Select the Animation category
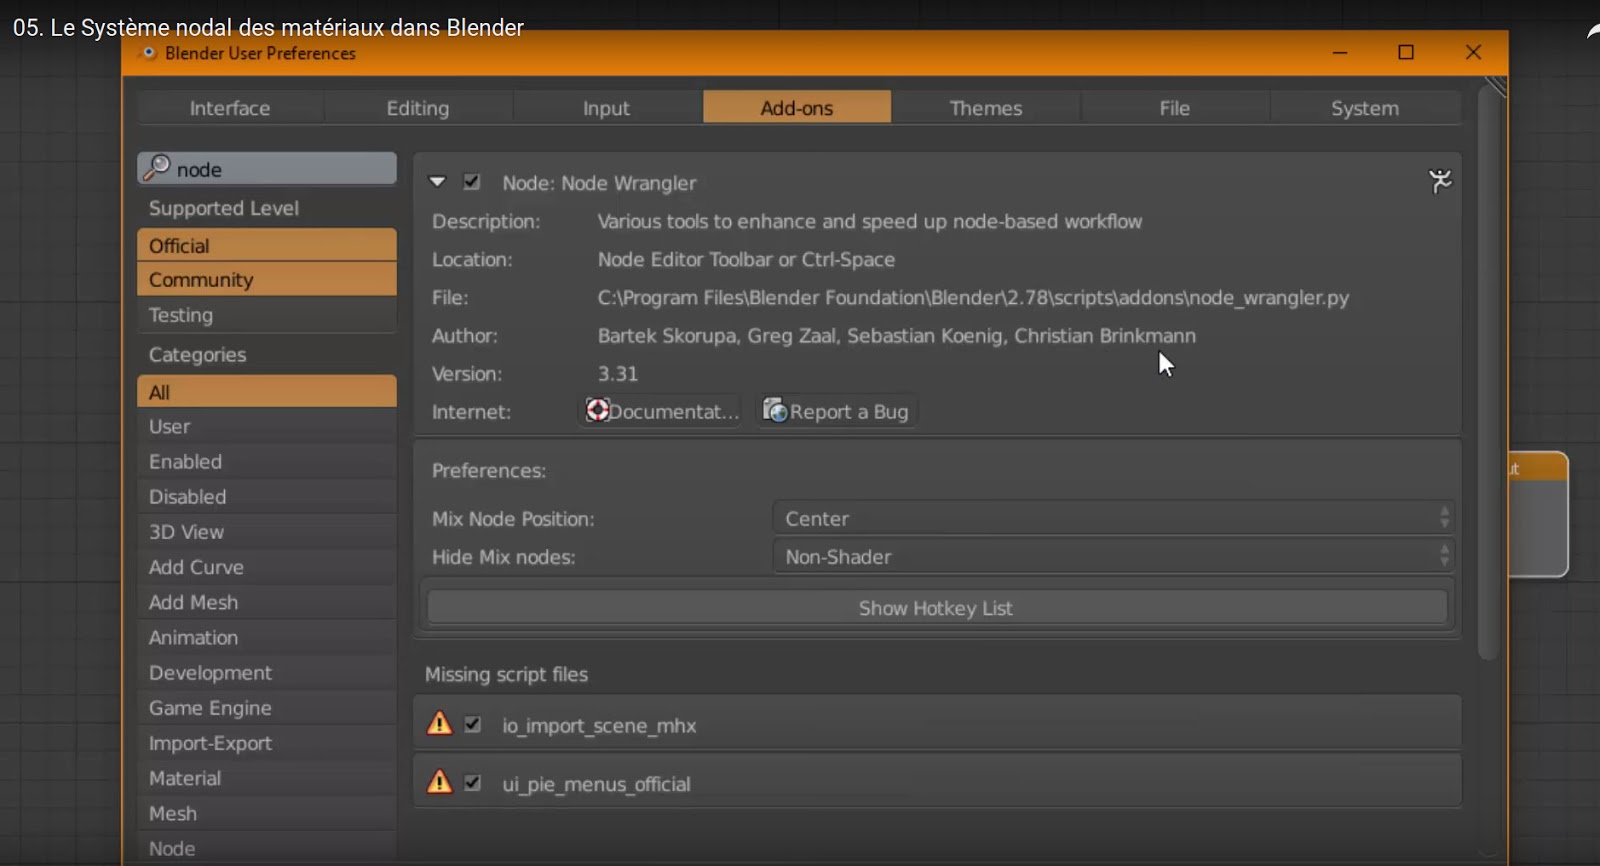Viewport: 1600px width, 866px height. pyautogui.click(x=267, y=637)
